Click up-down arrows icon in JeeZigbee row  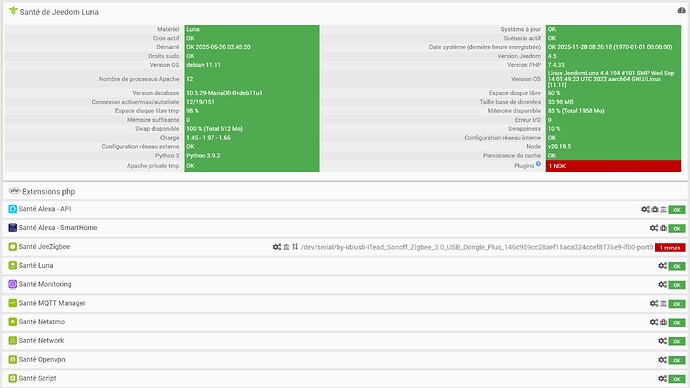coord(295,247)
